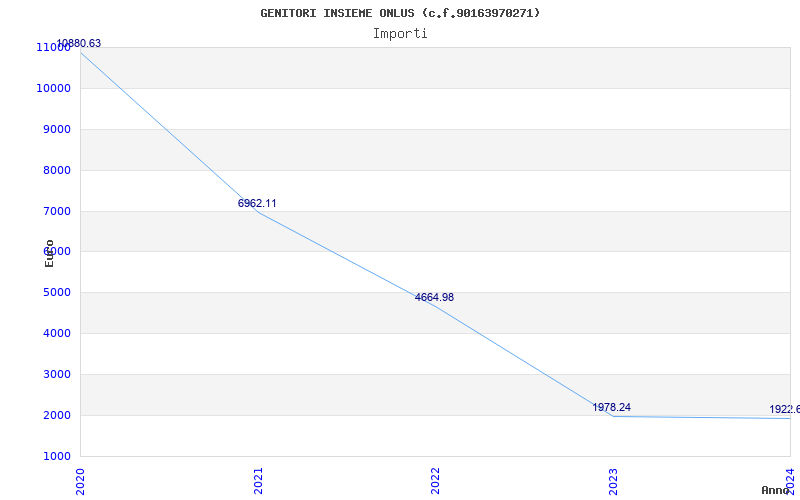Screen dimensions: 800x500
Task: Click the 2021 x-axis label
Action: (x=258, y=482)
